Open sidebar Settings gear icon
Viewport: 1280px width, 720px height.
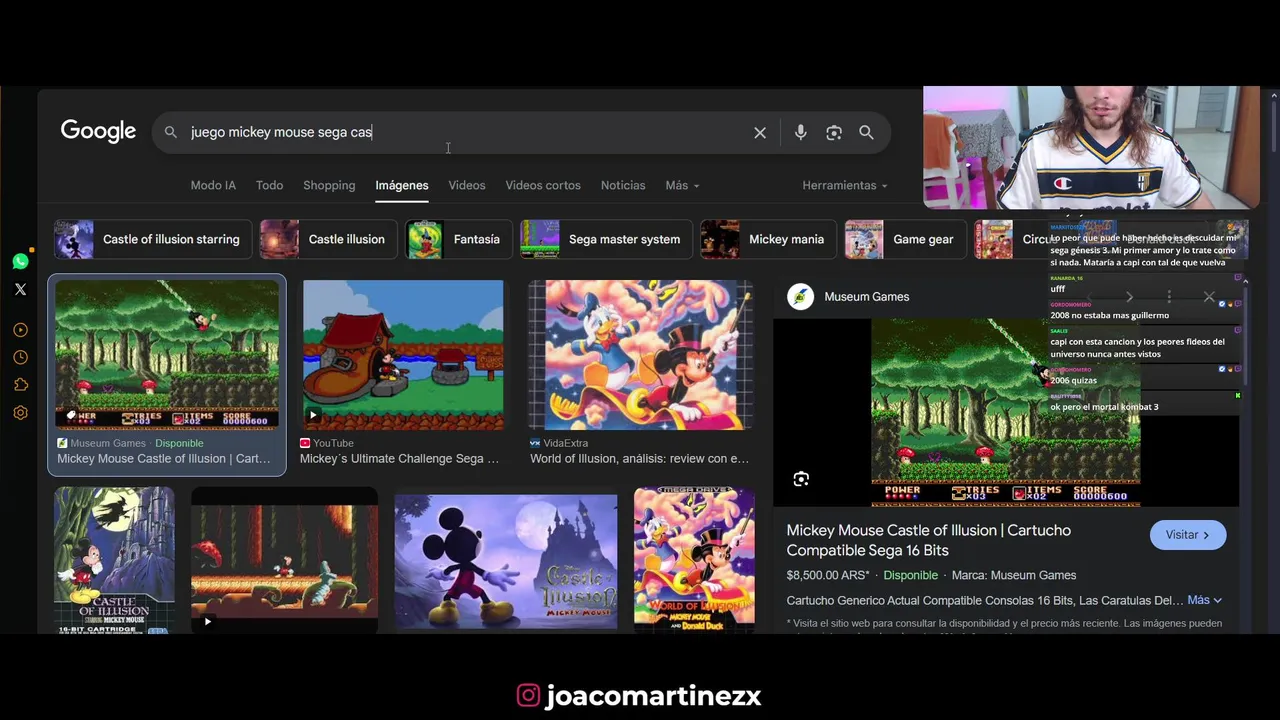click(20, 413)
